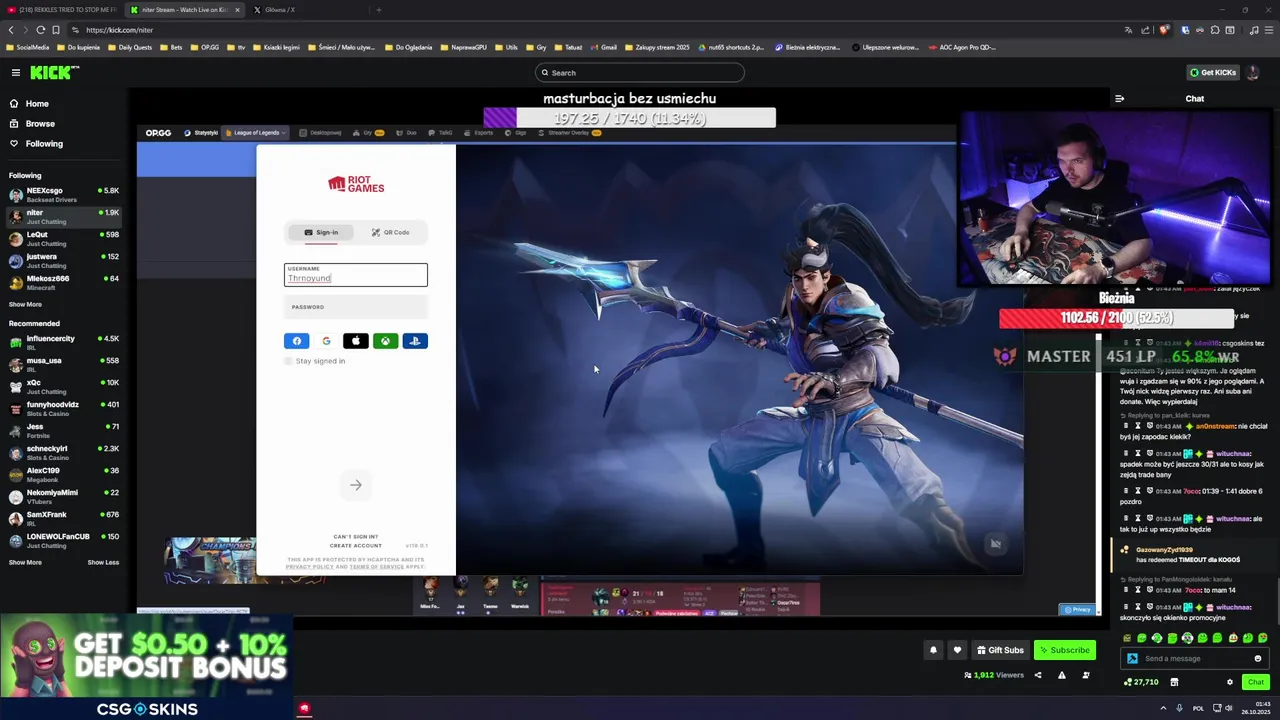This screenshot has width=1280, height=720.
Task: Click the Kick search box
Action: point(640,72)
